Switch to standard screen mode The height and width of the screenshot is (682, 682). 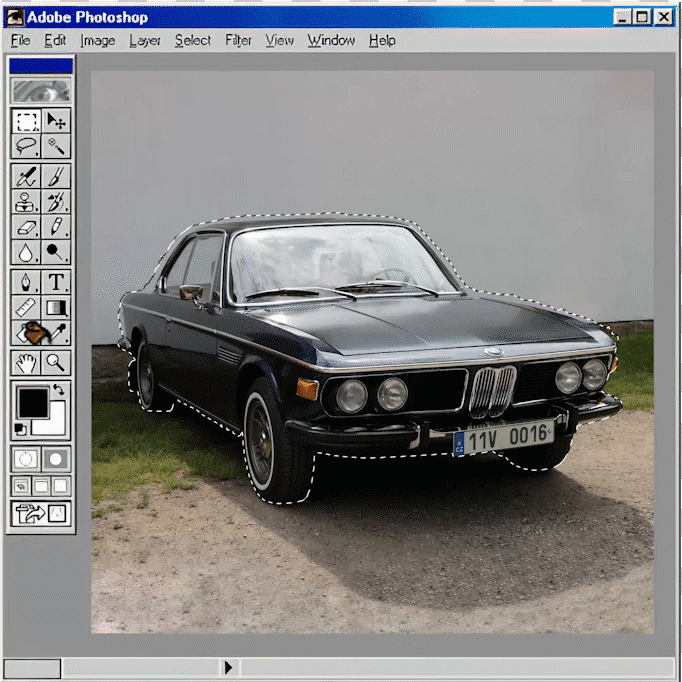(x=21, y=486)
